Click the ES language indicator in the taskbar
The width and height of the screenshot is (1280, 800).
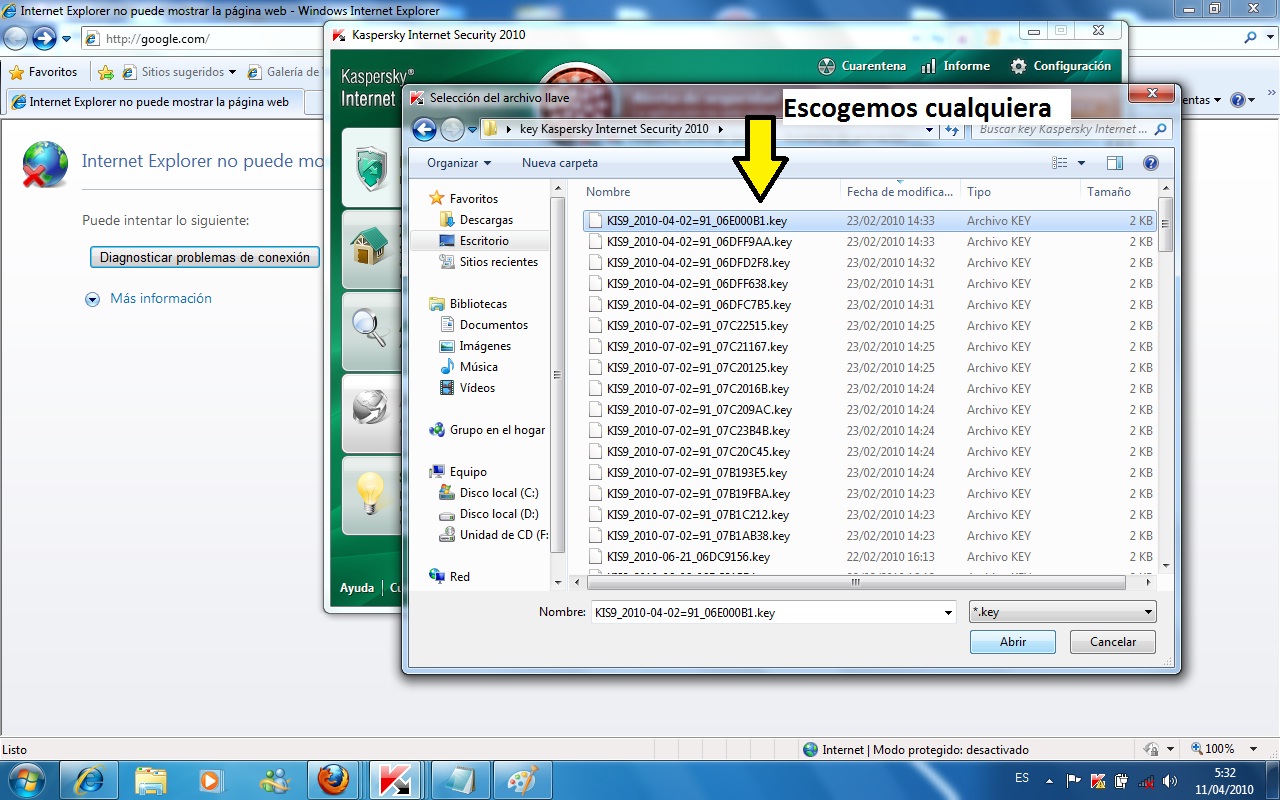(x=1022, y=778)
